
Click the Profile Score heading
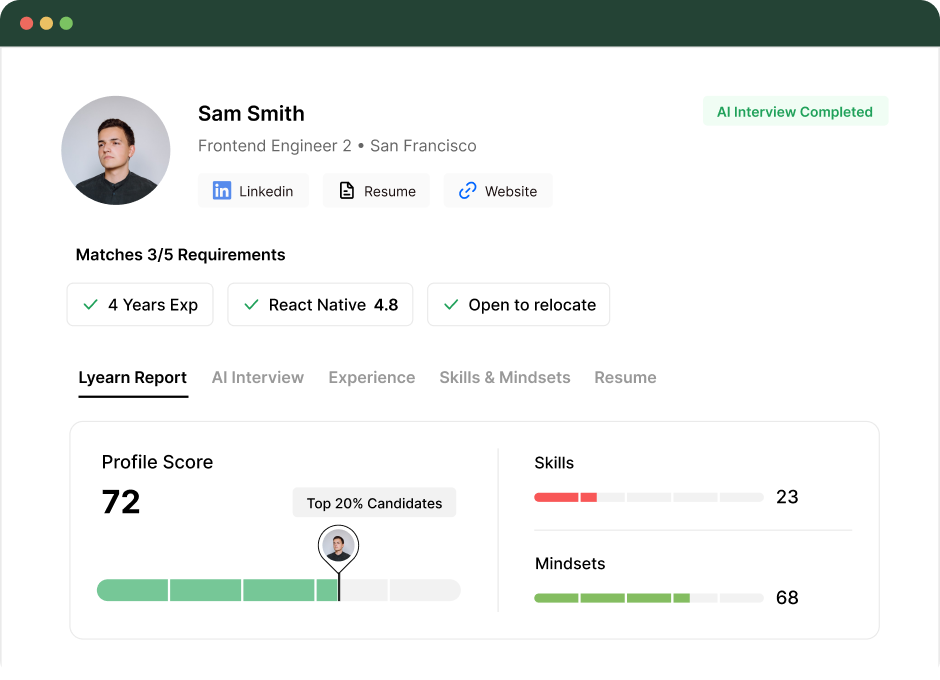coord(157,462)
